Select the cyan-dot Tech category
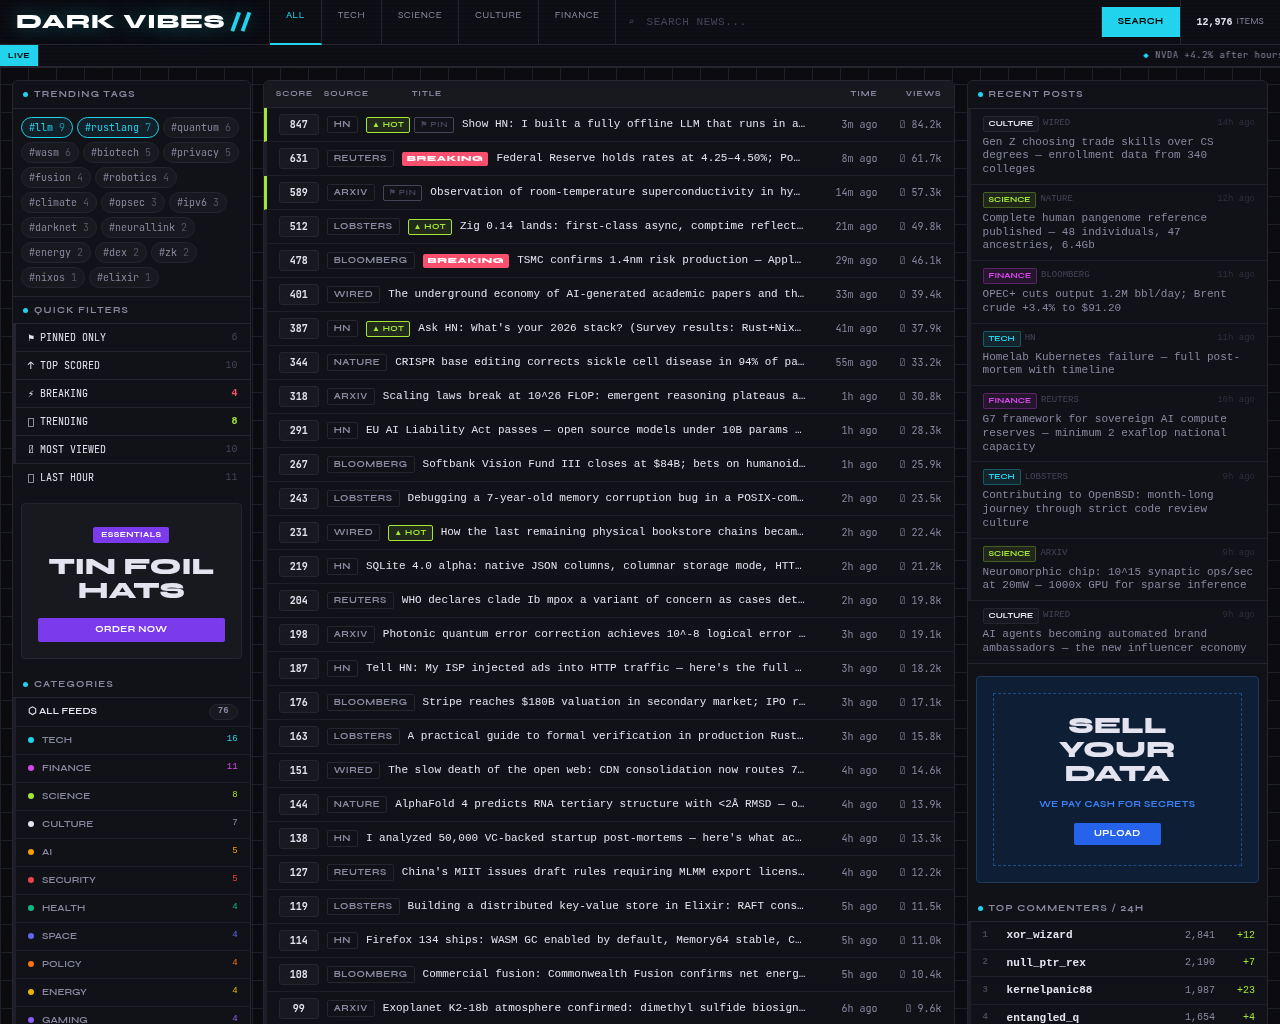 point(57,740)
